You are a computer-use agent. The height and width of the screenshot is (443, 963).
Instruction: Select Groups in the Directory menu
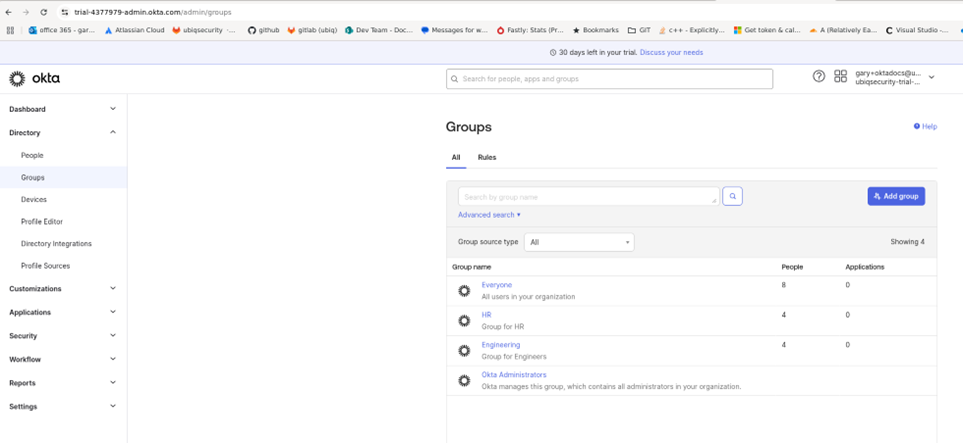pos(63,178)
